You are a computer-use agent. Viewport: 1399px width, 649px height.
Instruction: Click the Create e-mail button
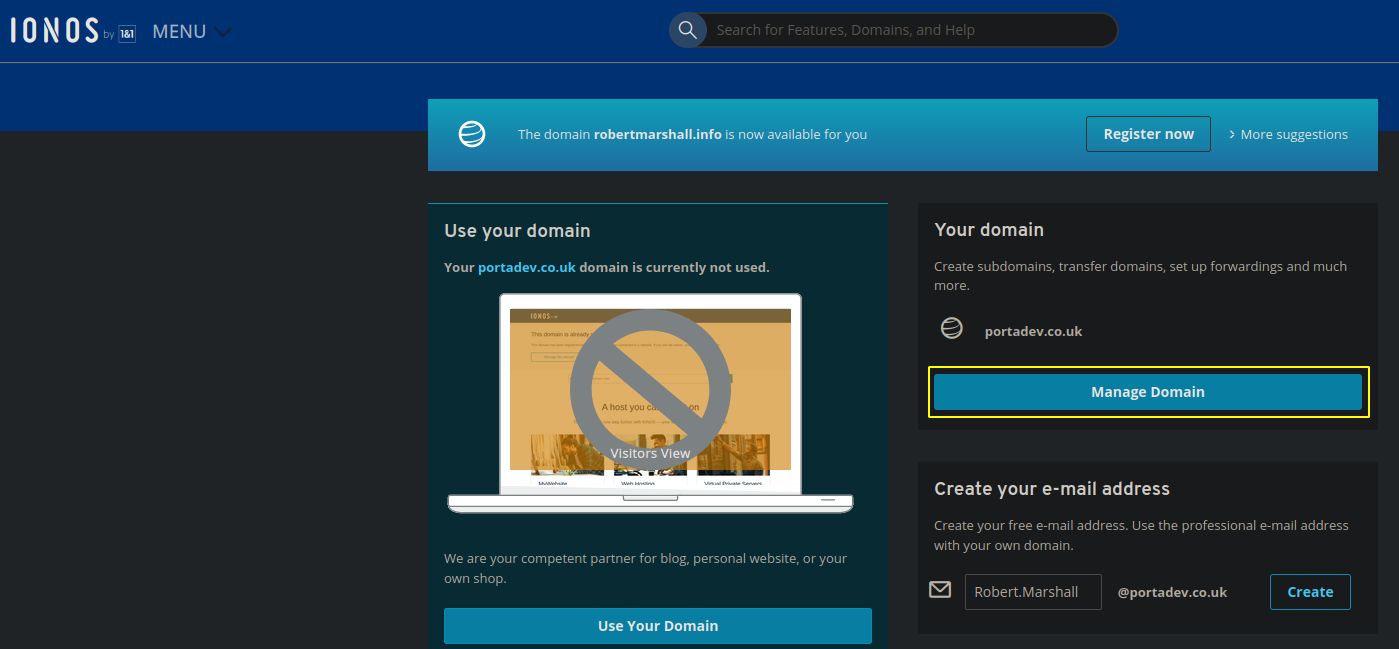point(1310,592)
